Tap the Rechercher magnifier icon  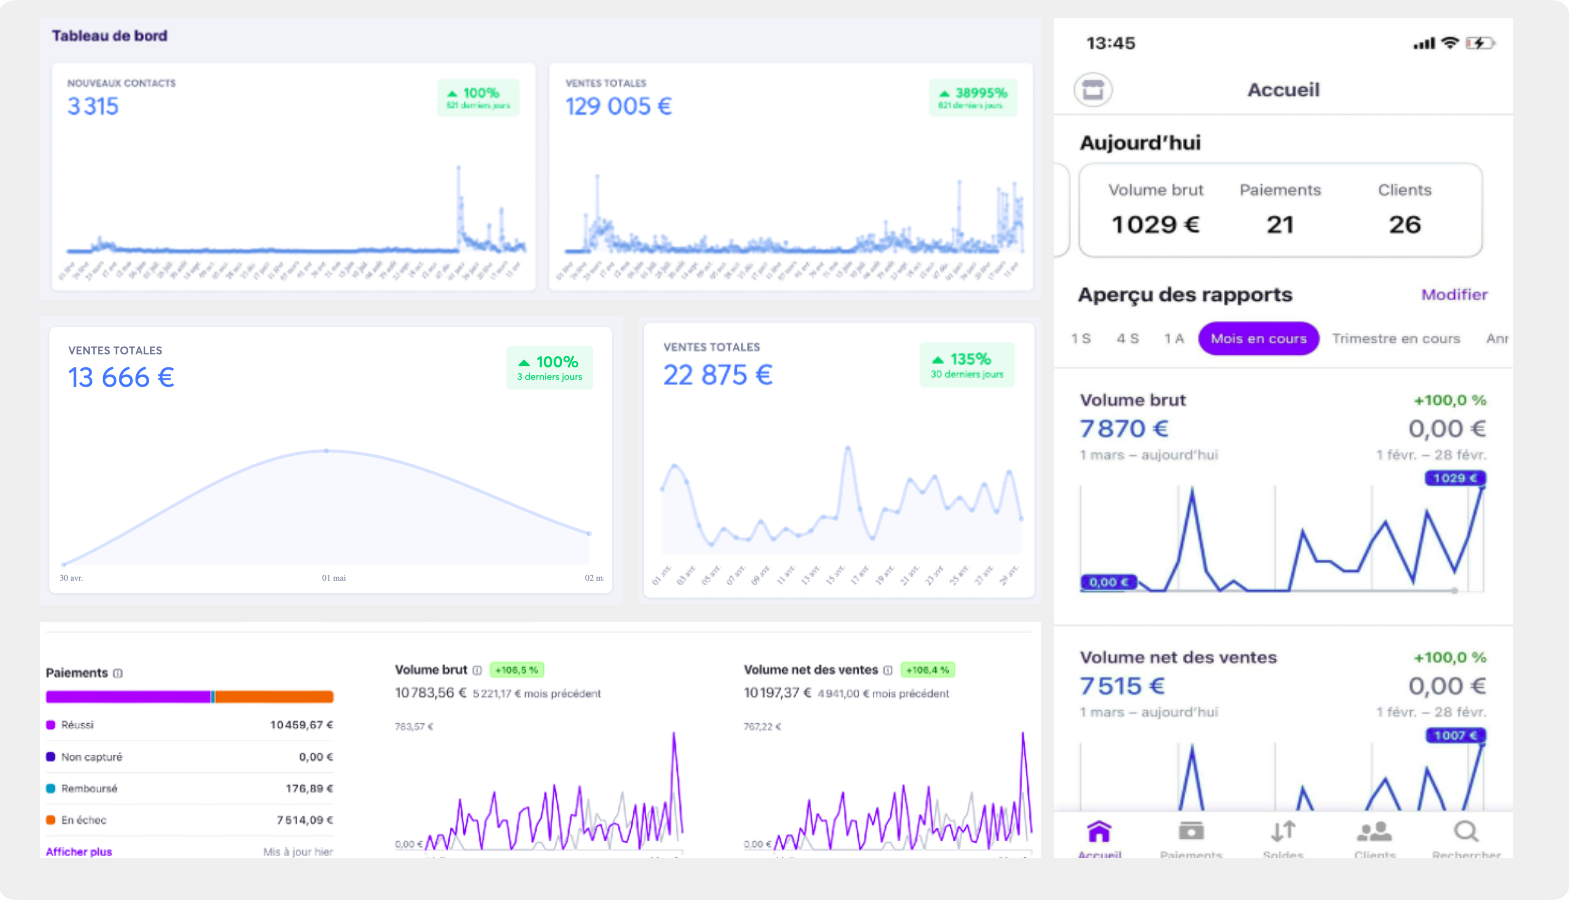point(1466,832)
